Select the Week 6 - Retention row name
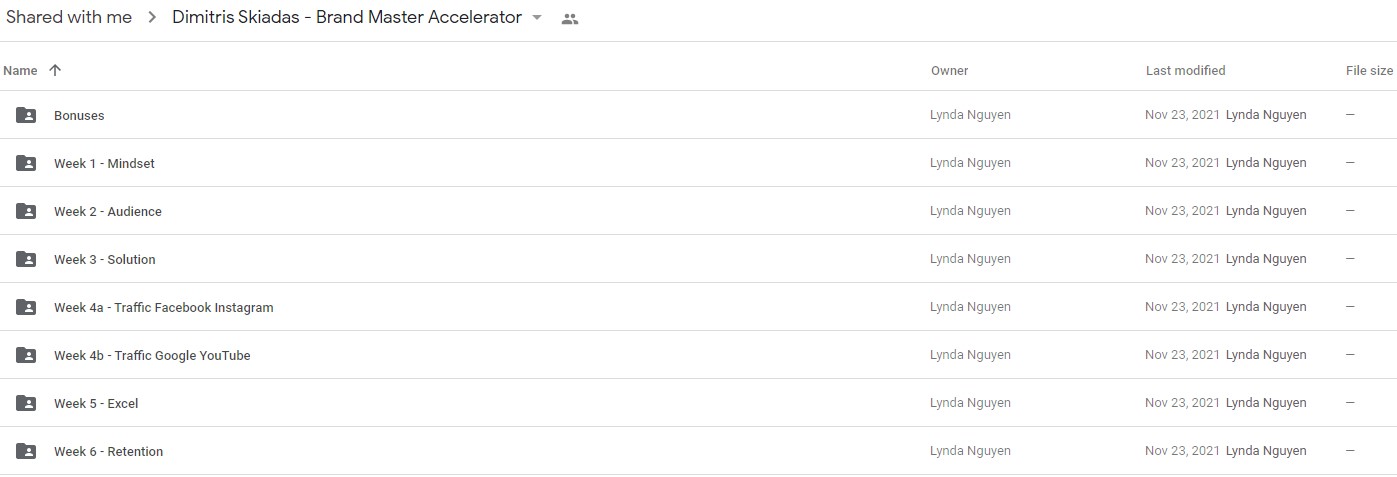 (x=108, y=451)
